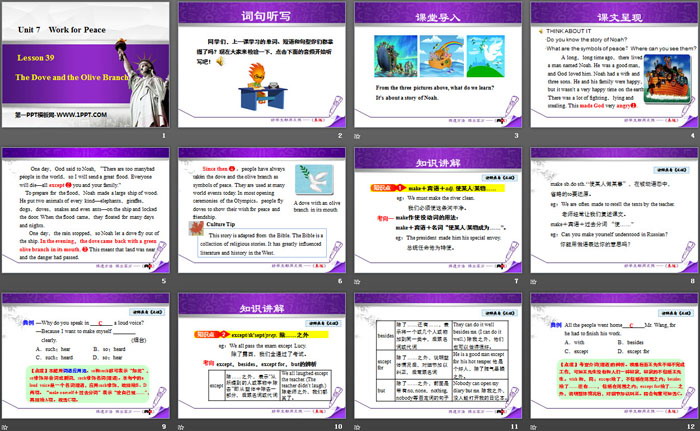Select slide 4 thumbnail THINK ABOUT IT

614,65
